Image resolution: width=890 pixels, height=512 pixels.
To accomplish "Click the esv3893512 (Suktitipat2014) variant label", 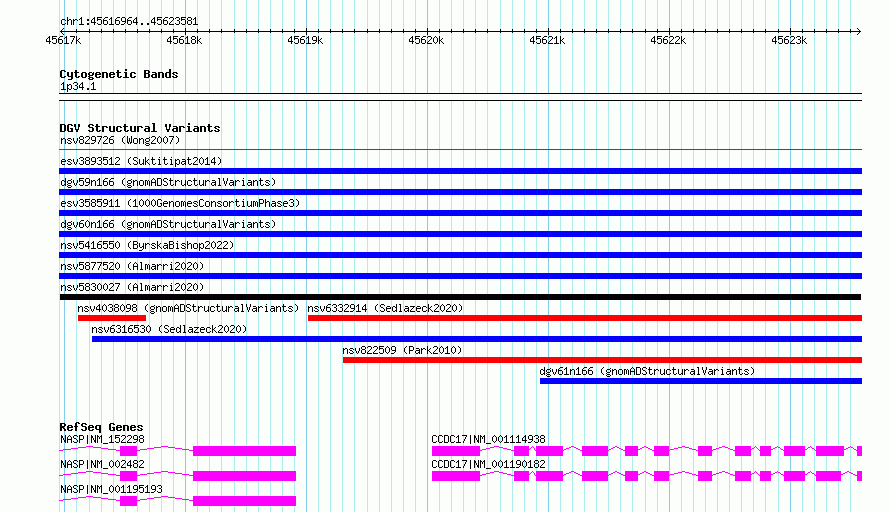I will (141, 161).
